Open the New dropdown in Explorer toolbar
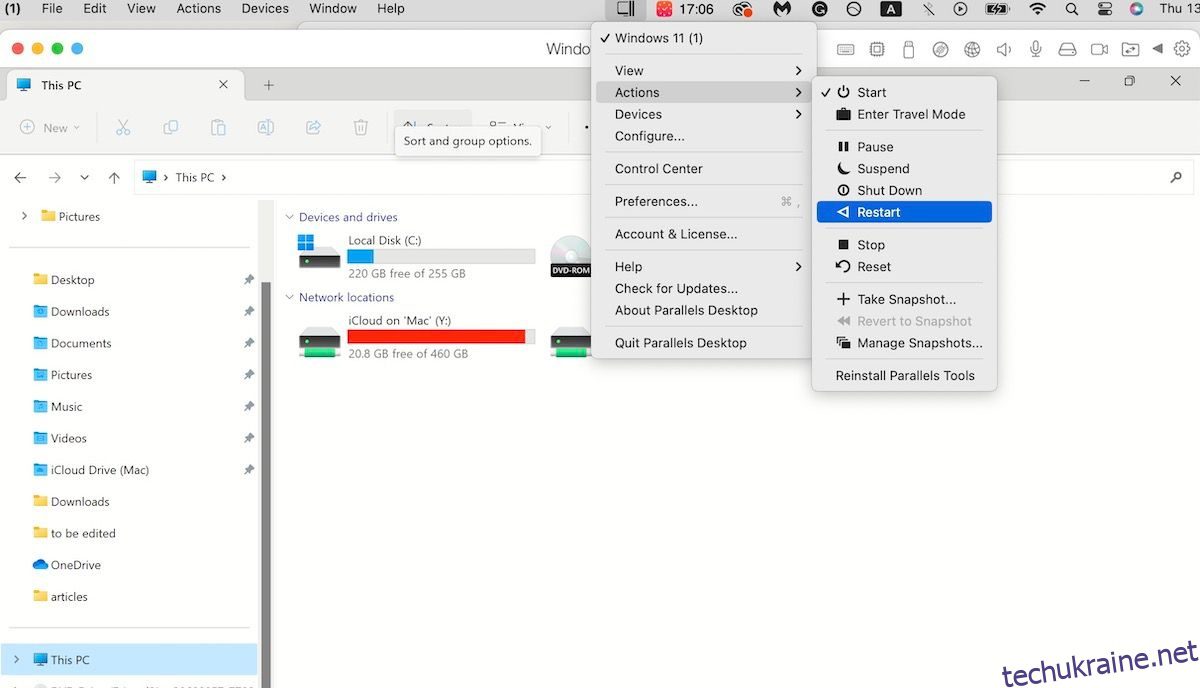 [x=52, y=127]
